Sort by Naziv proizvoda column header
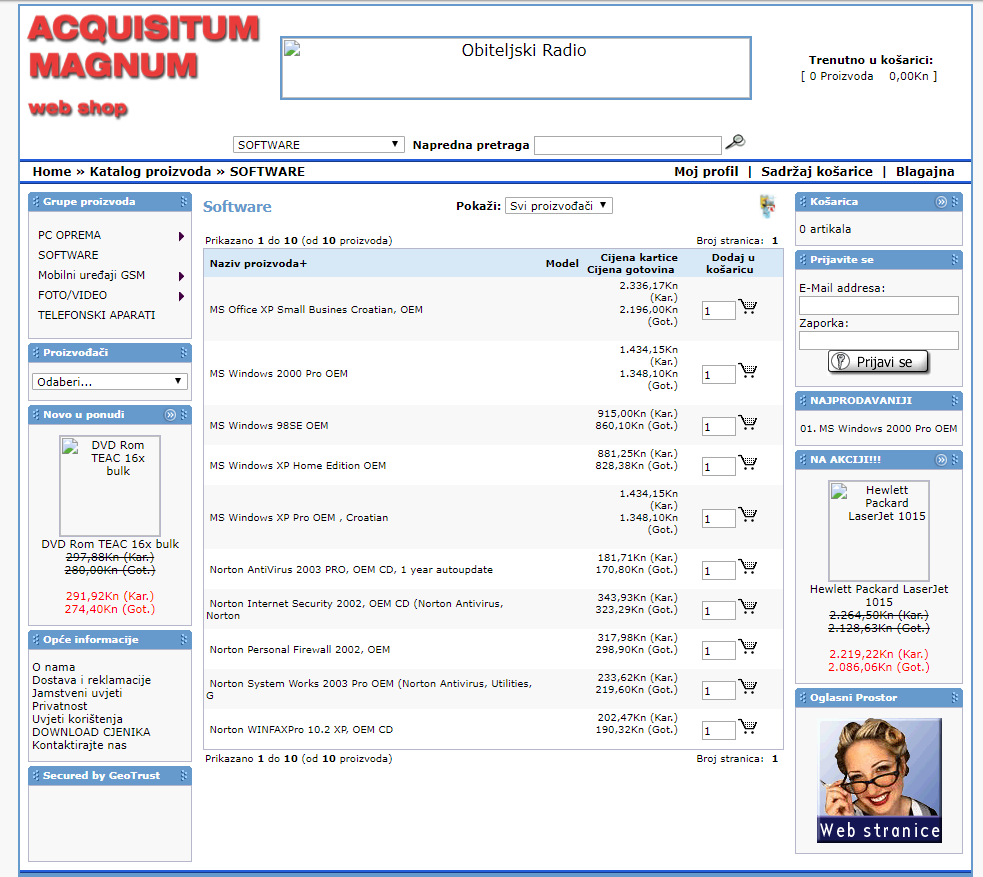The height and width of the screenshot is (877, 983). point(258,264)
